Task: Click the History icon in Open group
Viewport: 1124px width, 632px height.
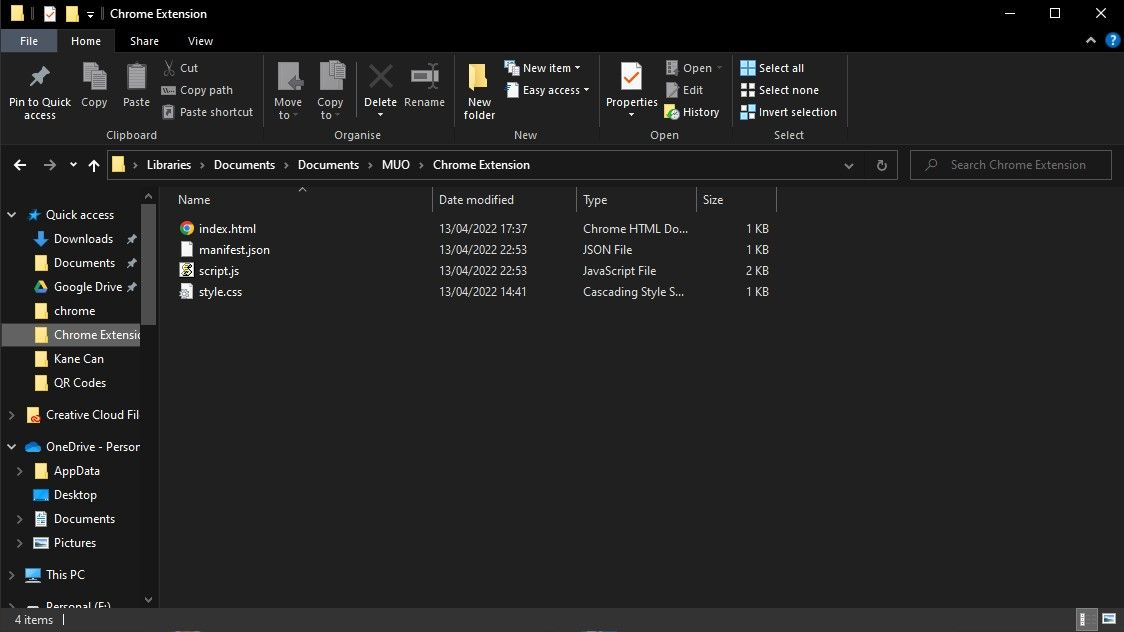Action: coord(692,112)
